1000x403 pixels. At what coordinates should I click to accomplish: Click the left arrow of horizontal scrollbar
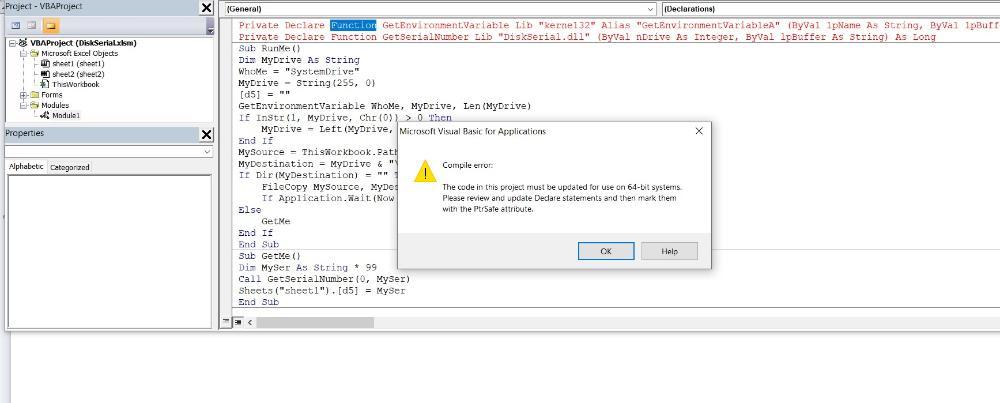pos(250,323)
